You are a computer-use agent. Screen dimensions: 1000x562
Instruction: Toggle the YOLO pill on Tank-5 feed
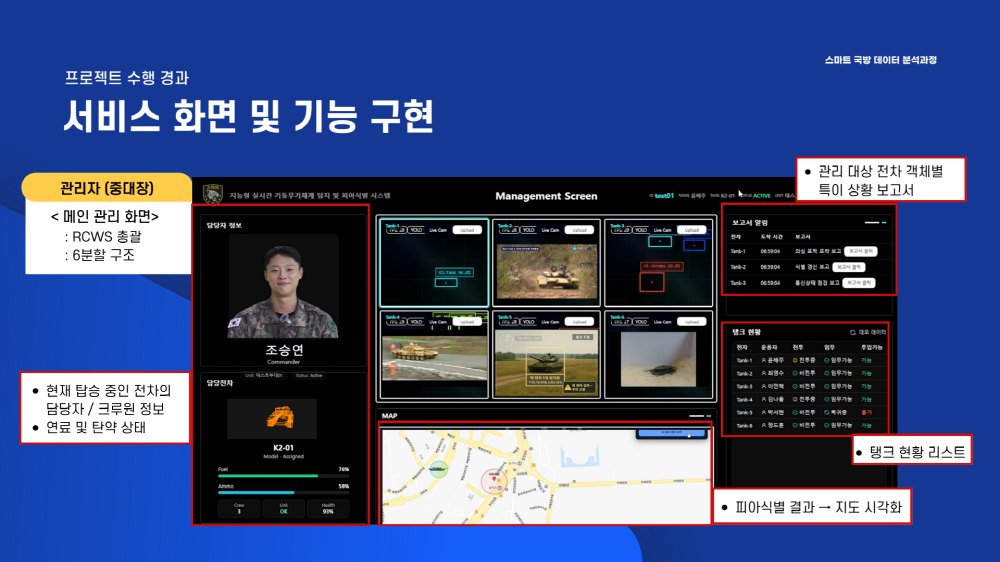pos(529,322)
